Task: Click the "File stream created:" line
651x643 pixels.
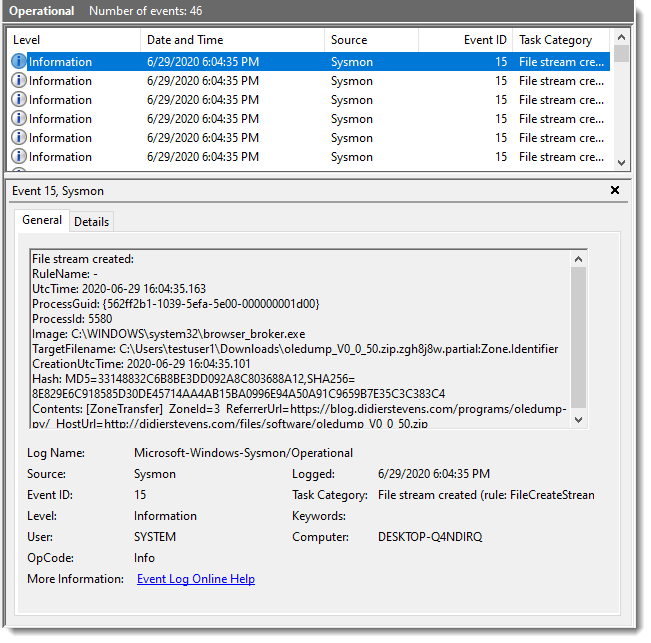Action: [83, 259]
